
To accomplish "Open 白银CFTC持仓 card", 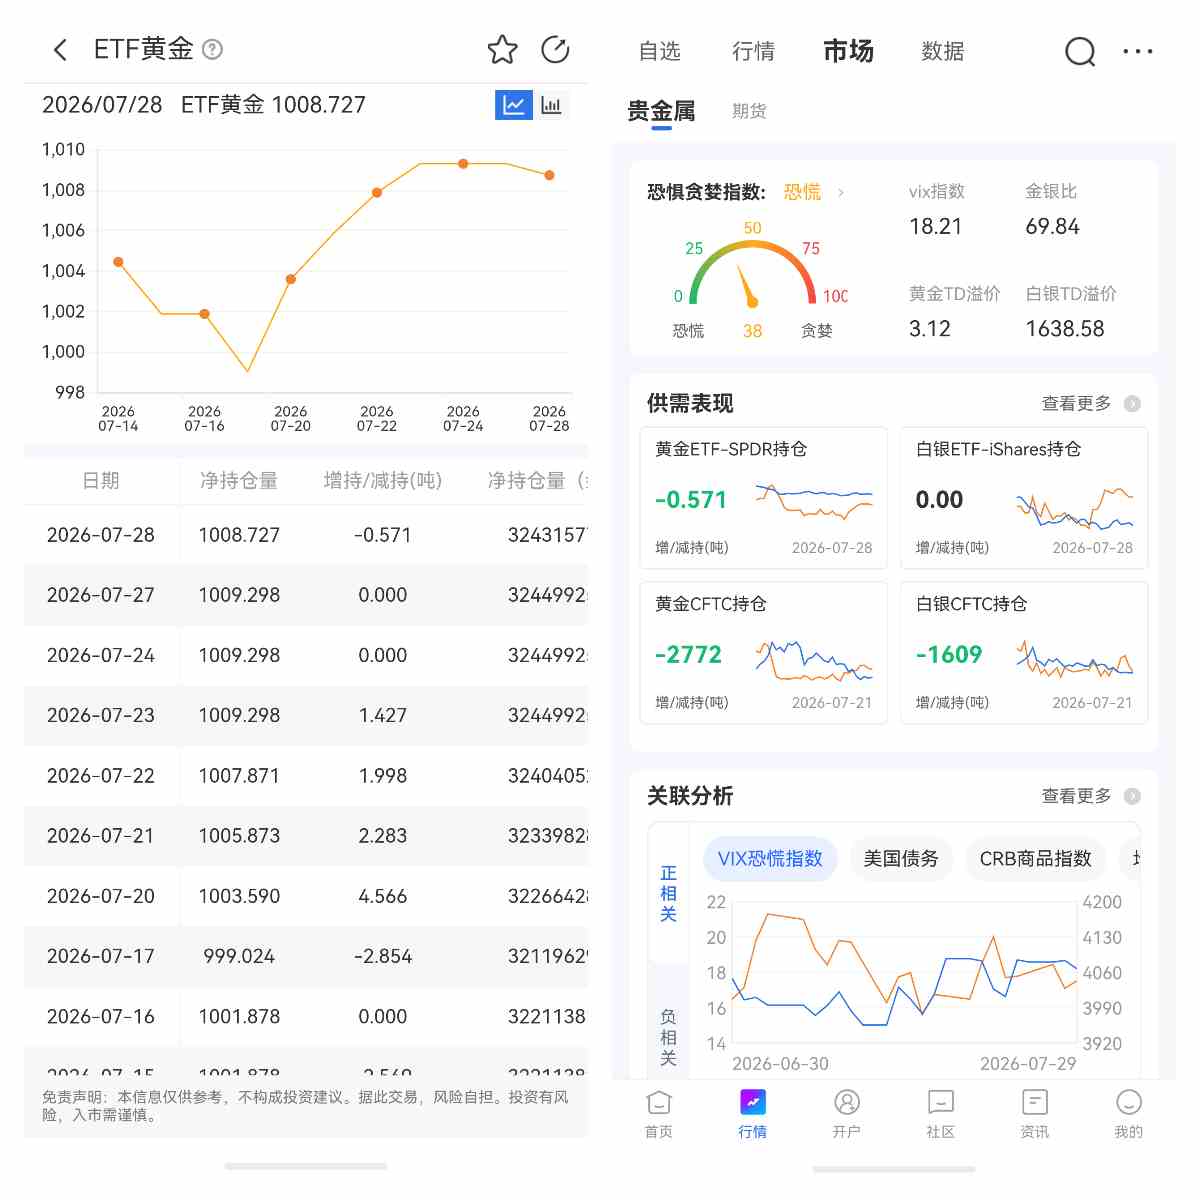I will click(1024, 653).
